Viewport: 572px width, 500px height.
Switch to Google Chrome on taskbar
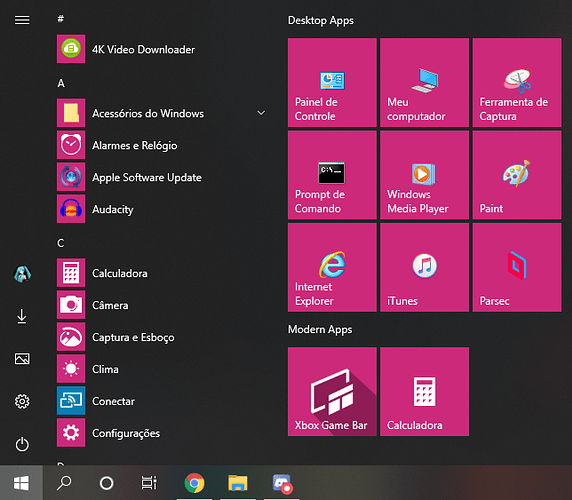pos(194,483)
